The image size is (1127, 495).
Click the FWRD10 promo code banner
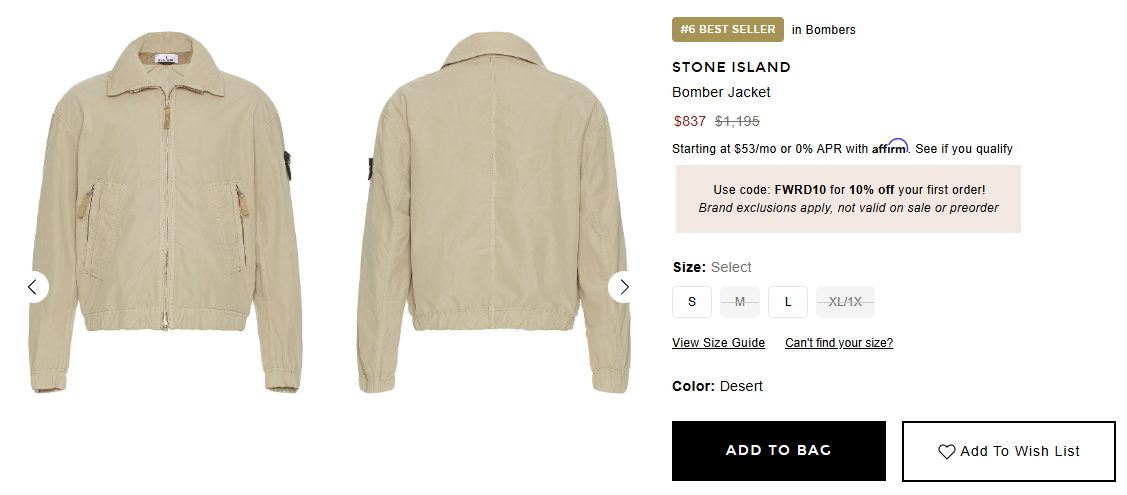coord(848,199)
